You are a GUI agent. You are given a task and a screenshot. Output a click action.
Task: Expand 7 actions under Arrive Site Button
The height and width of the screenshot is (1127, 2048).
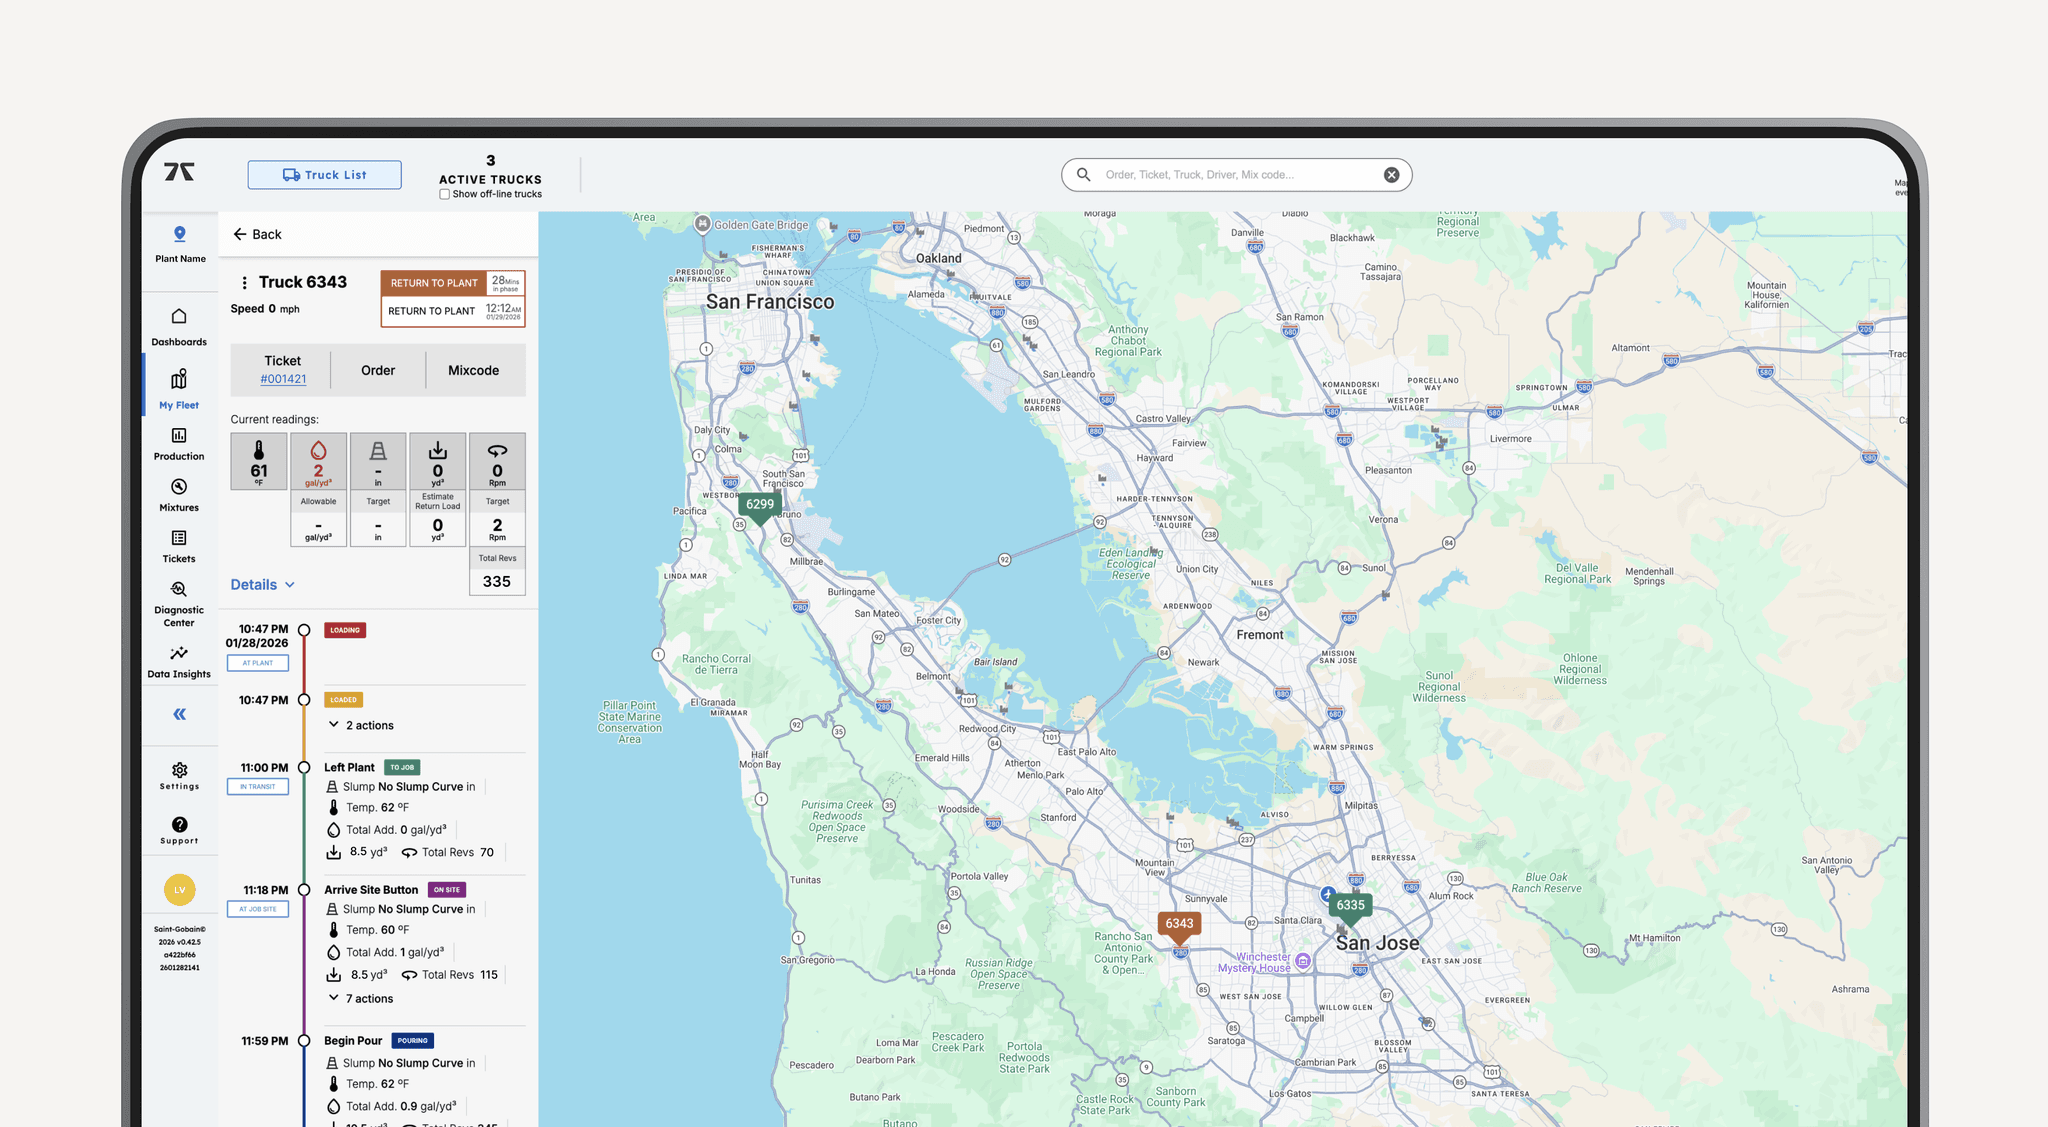(360, 997)
